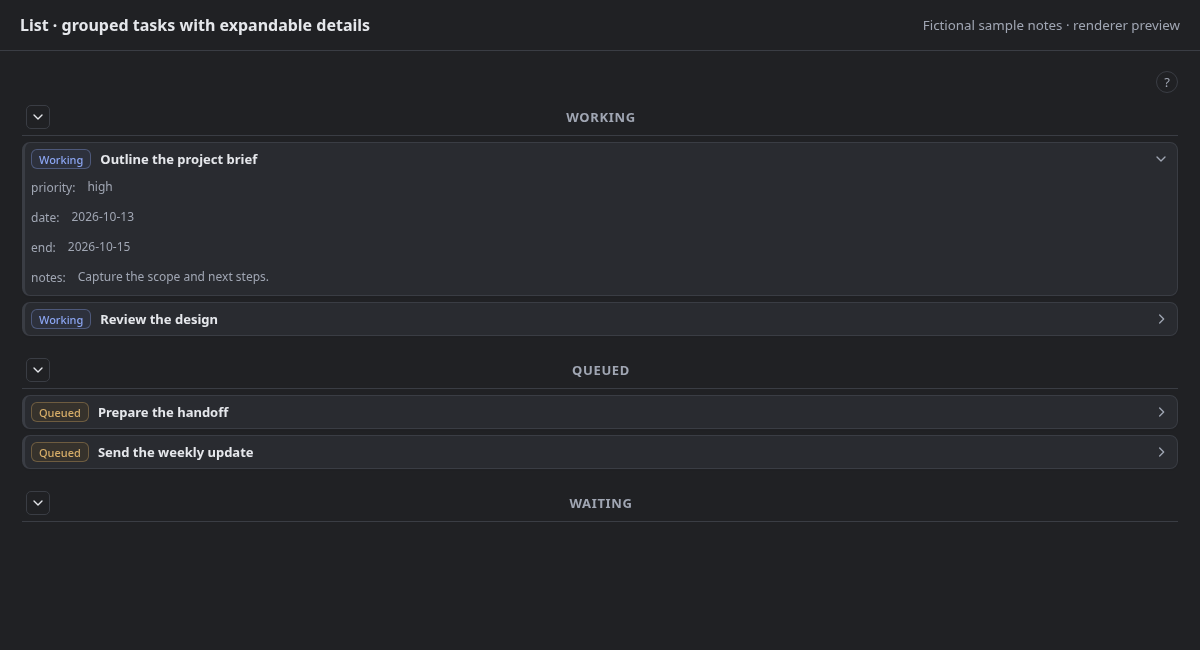Select the Prepare the handoff title
Screen dimensions: 1200x650
163,412
